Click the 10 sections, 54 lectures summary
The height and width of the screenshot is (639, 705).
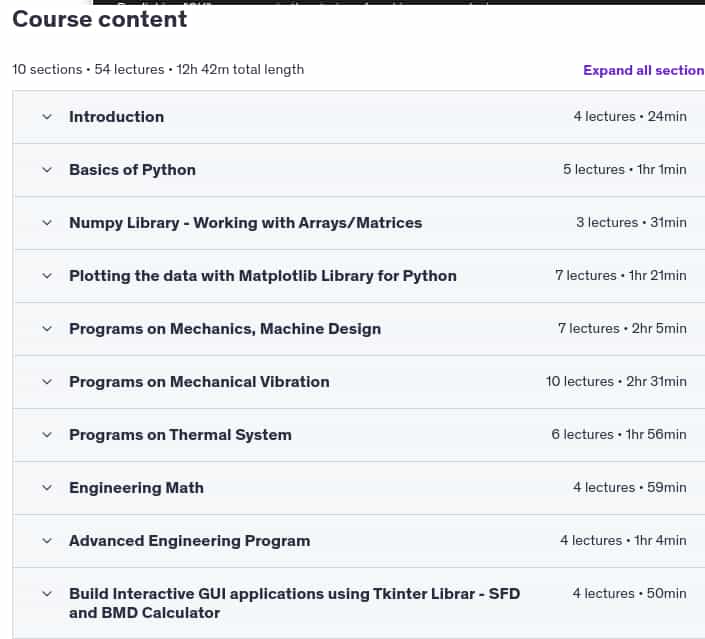tap(158, 70)
